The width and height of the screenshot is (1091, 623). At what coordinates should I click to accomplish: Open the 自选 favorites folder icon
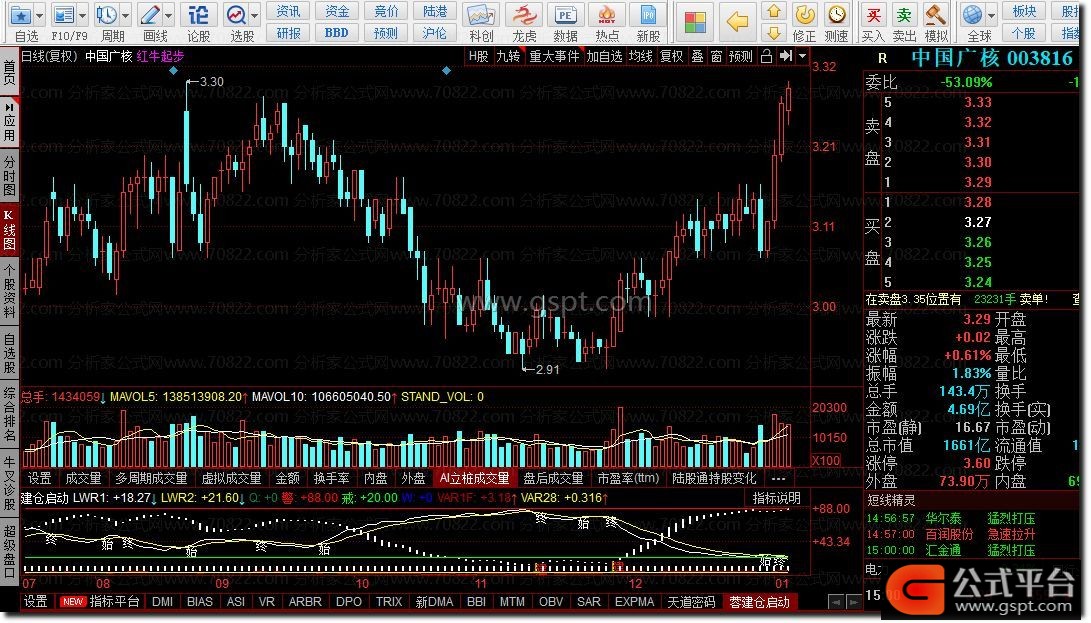coord(20,15)
